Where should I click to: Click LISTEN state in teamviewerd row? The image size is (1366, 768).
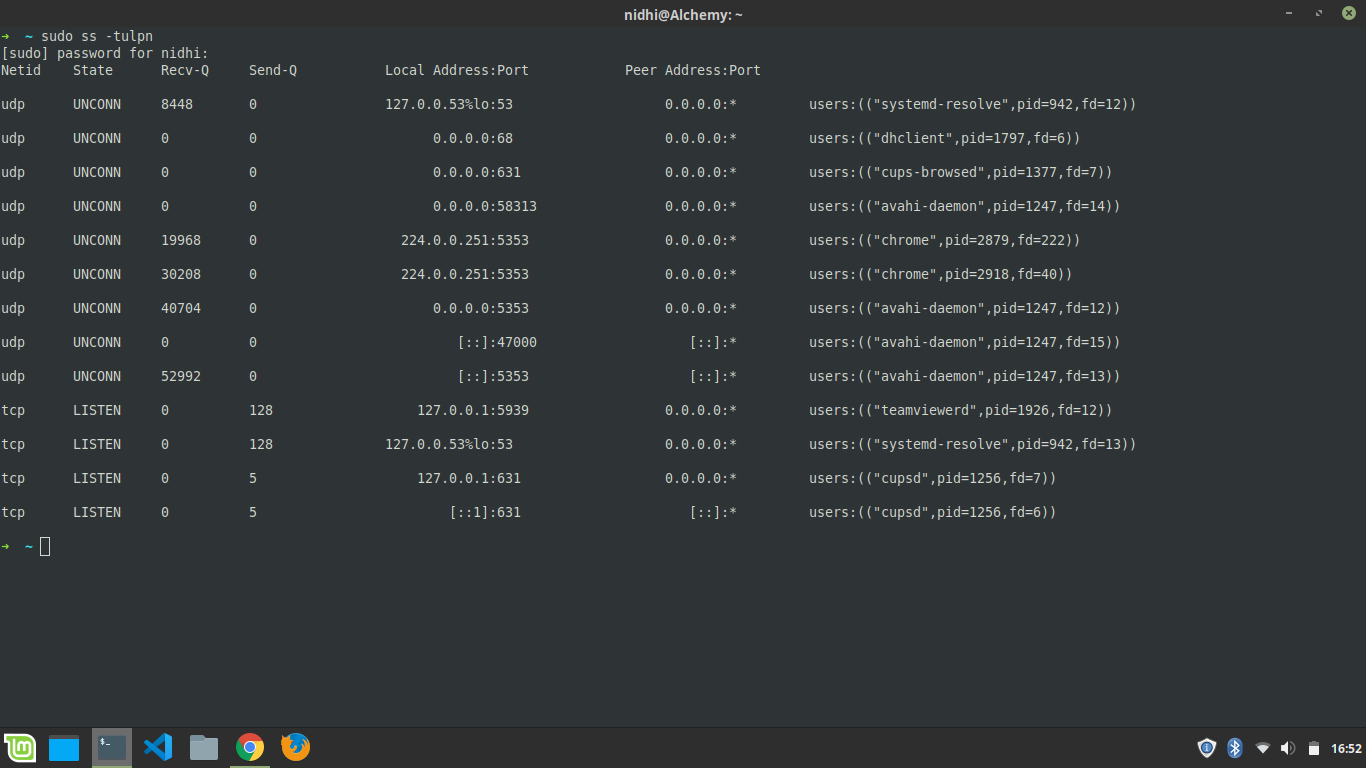97,410
